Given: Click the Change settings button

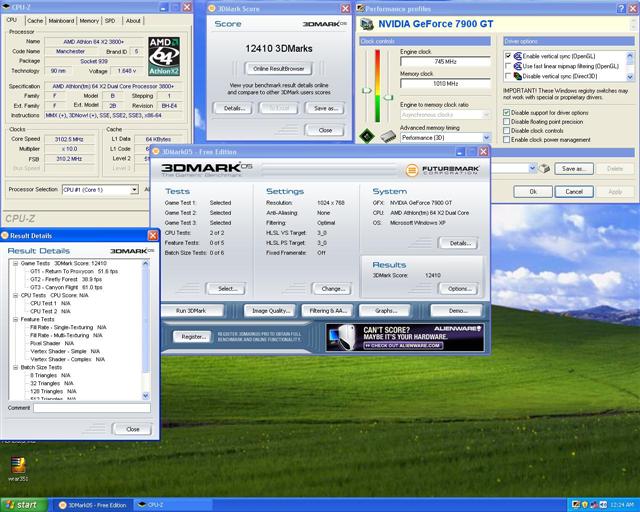Looking at the screenshot, I should (332, 289).
